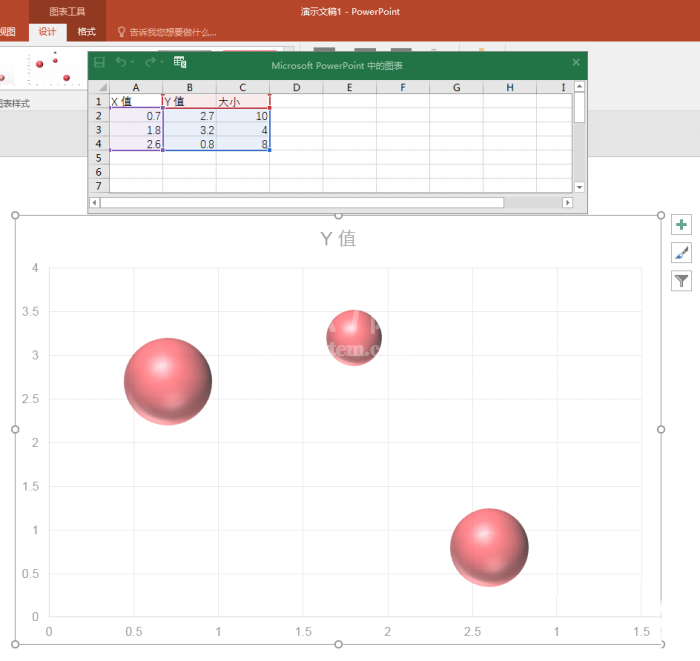Viewport: 700px width, 661px height.
Task: Expand the undo history dropdown arrow
Action: point(133,62)
